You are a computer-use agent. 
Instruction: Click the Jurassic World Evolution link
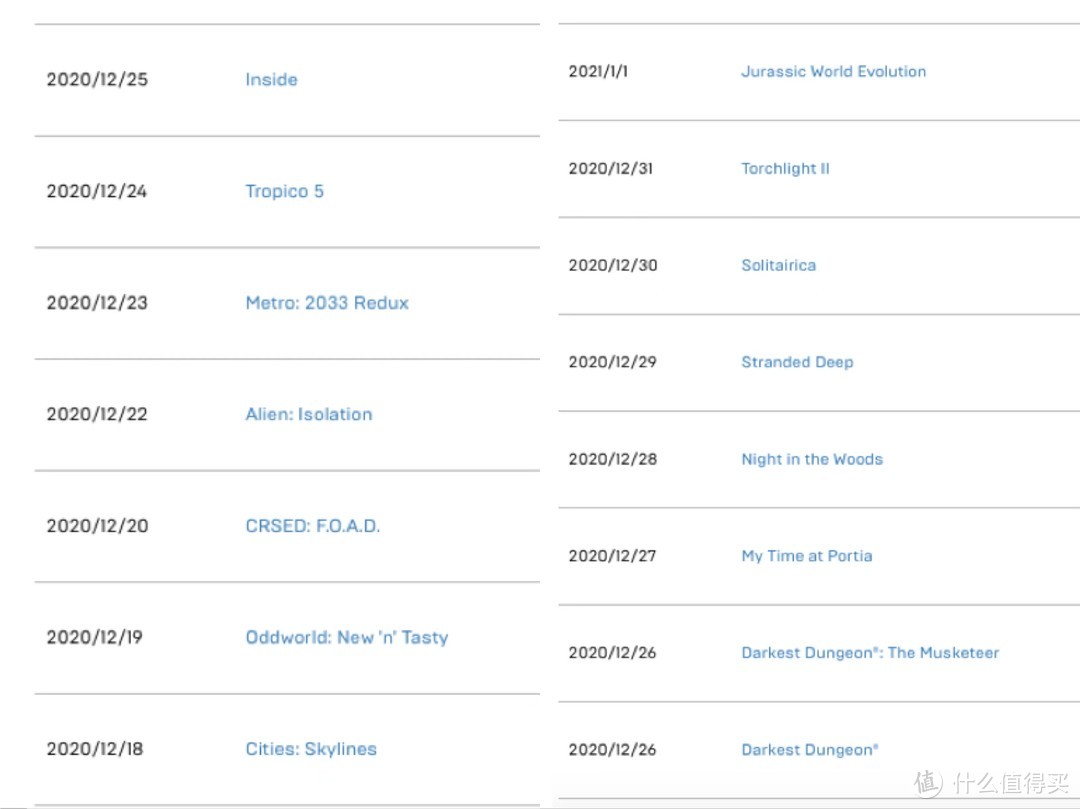click(x=833, y=72)
